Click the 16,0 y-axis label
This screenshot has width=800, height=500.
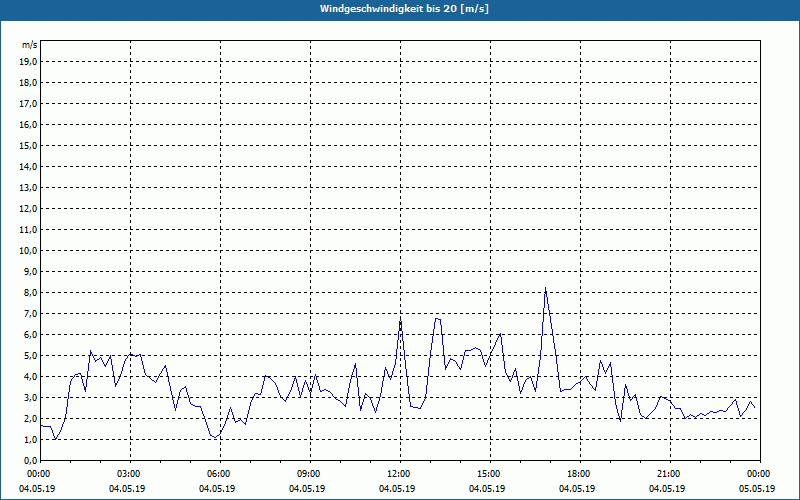(x=29, y=124)
